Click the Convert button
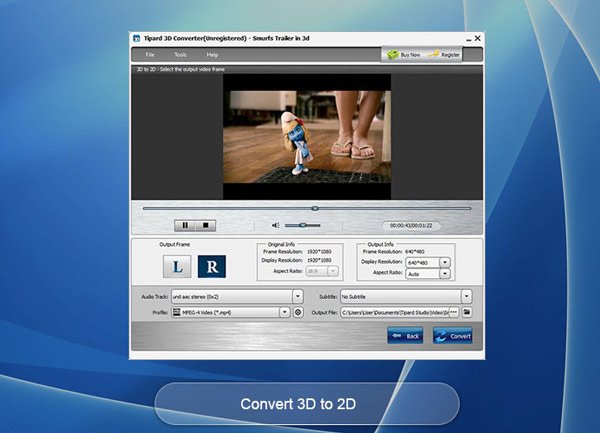This screenshot has width=600, height=433. point(453,336)
